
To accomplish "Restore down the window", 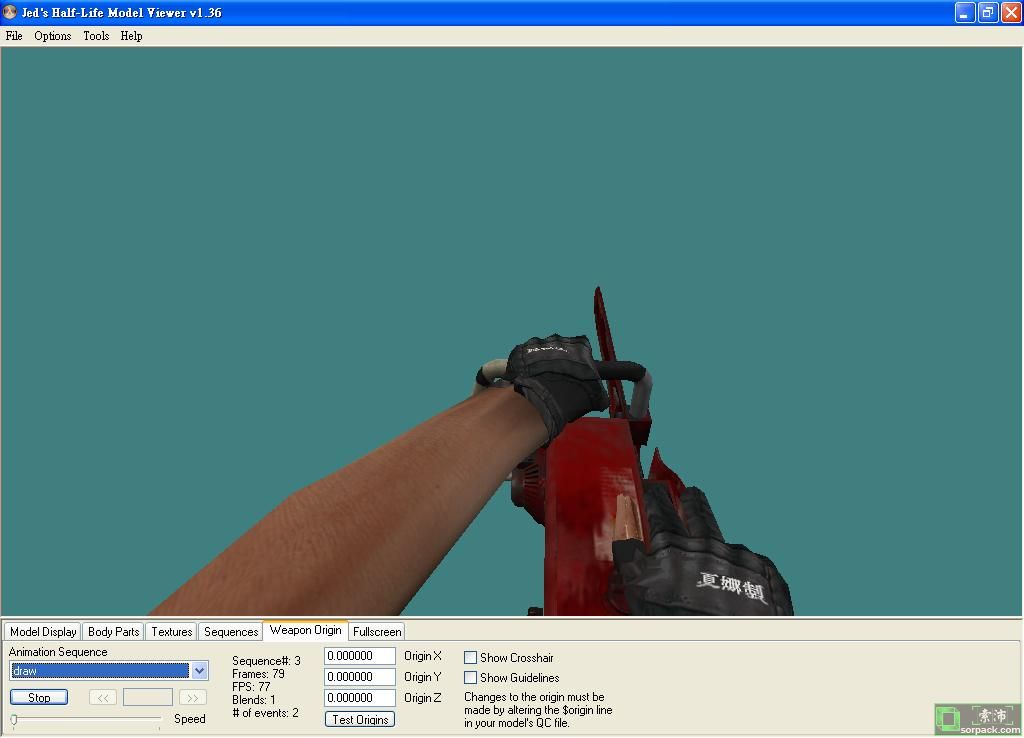I will coord(988,13).
